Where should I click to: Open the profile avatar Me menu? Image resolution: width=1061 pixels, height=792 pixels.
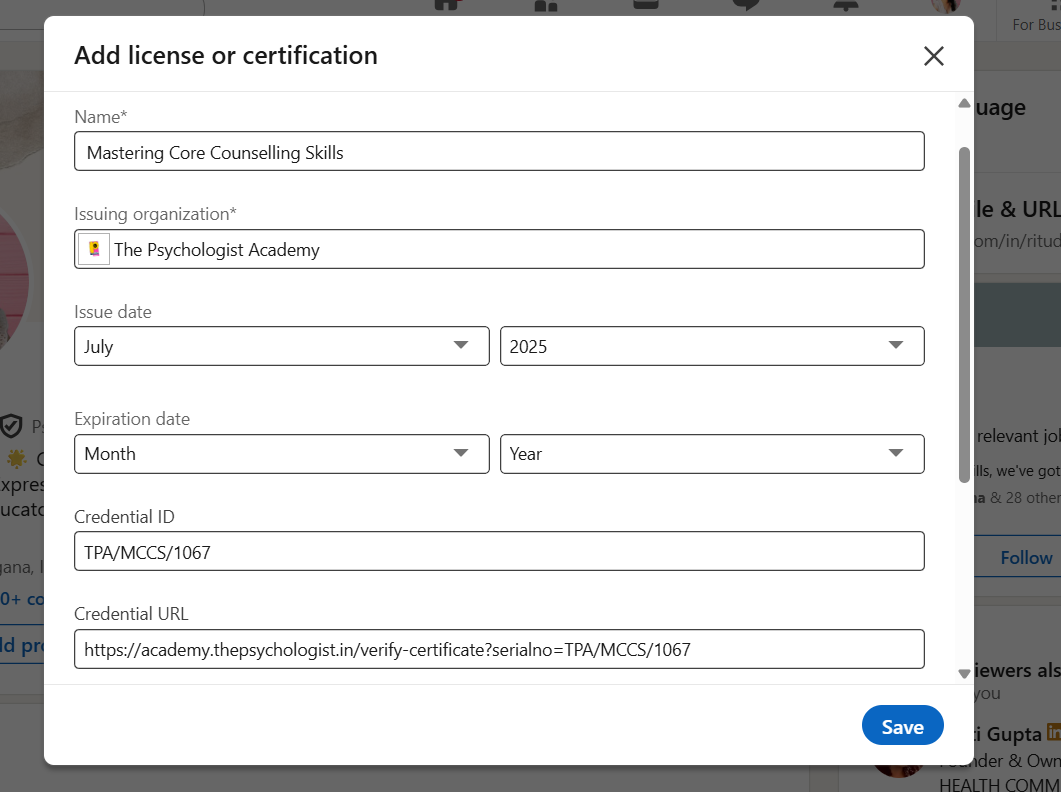(x=945, y=6)
